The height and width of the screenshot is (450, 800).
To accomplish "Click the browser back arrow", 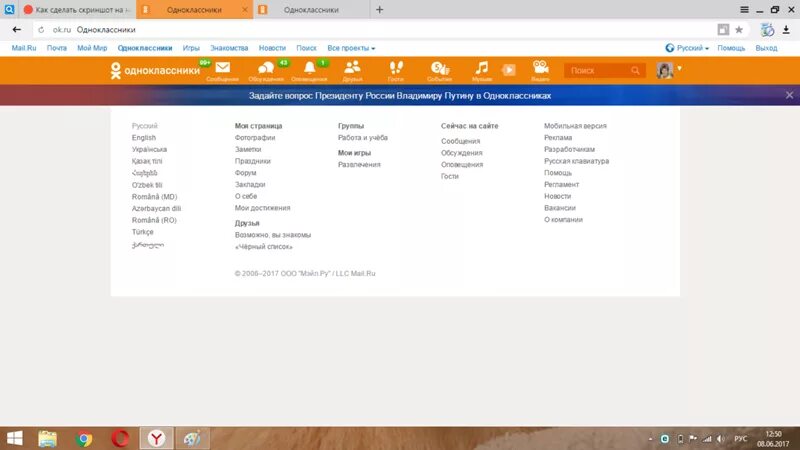I will click(16, 30).
